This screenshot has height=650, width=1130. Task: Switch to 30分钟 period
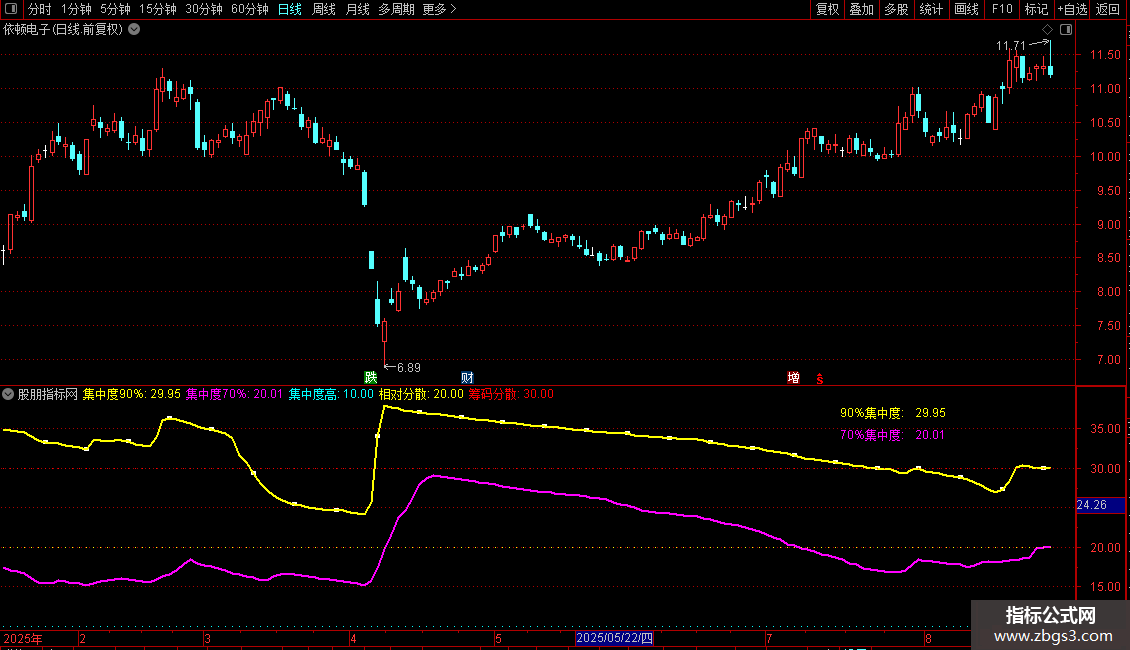(204, 9)
